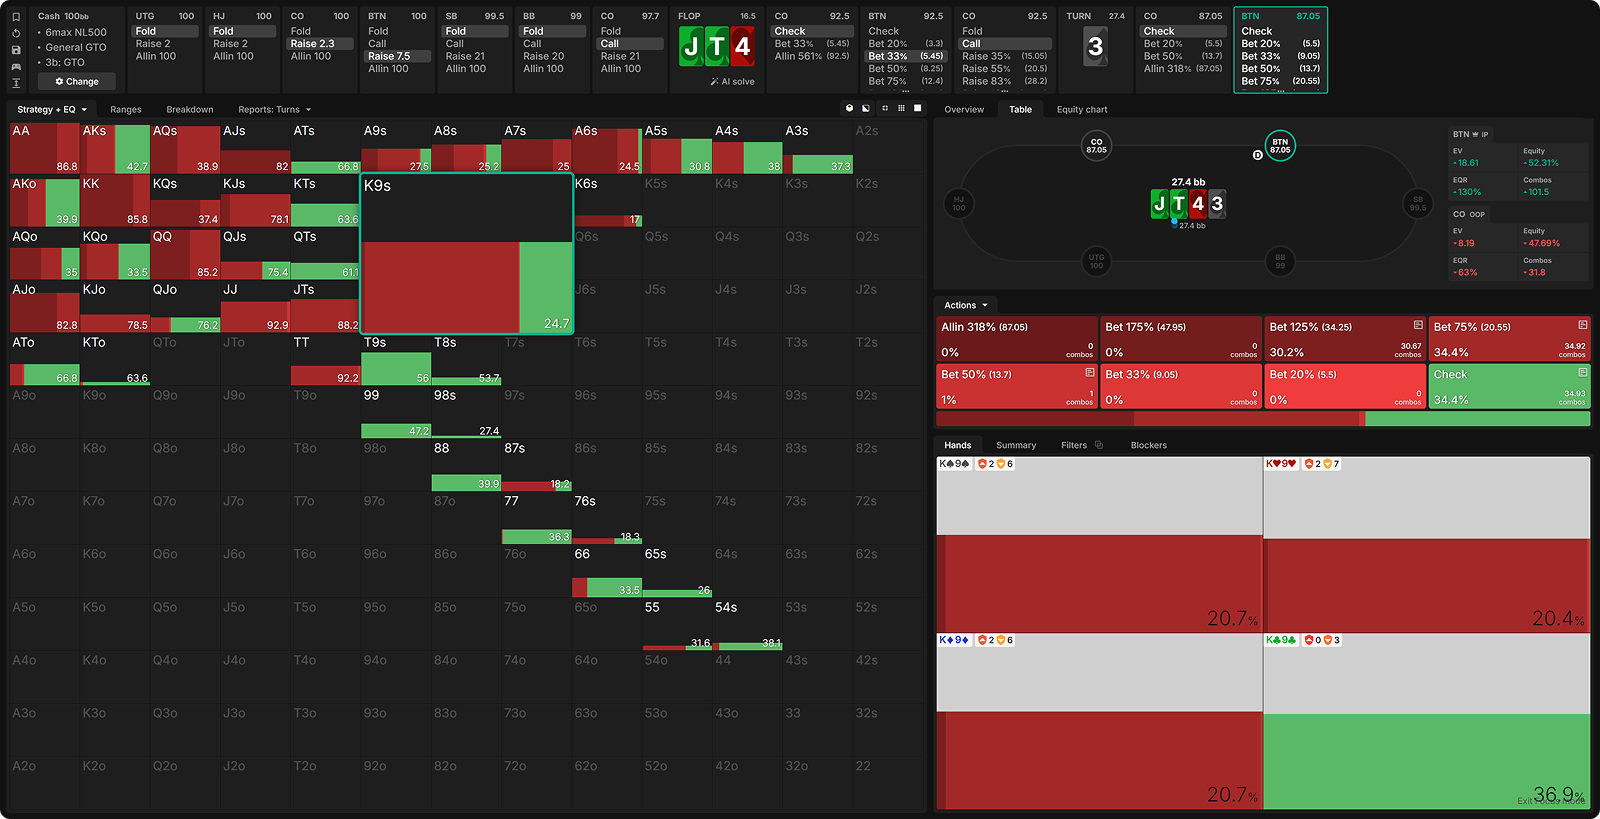Viewport: 1600px width, 819px height.
Task: Click the 3D cube view icon
Action: pyautogui.click(x=849, y=108)
